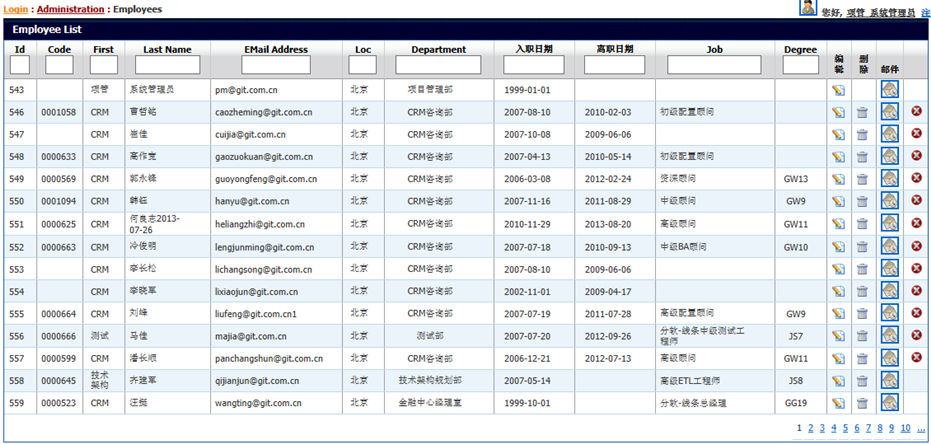Open the mail icon for employee 549
The height and width of the screenshot is (444, 931).
coord(889,179)
